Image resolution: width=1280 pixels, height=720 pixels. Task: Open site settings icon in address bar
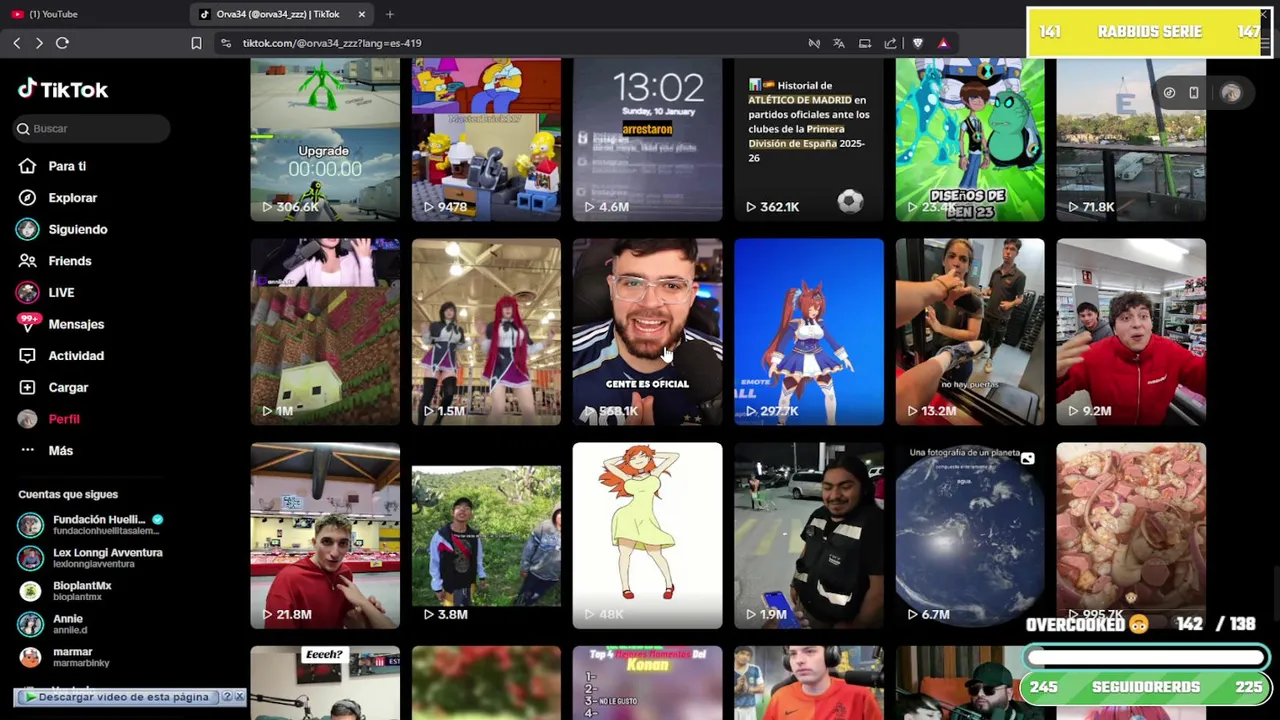pos(226,43)
